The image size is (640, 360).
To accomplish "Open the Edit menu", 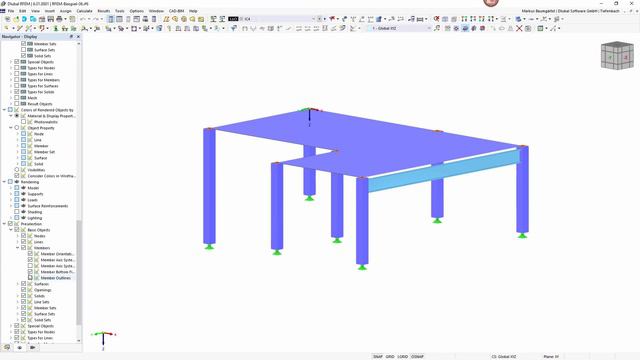I will (22, 11).
